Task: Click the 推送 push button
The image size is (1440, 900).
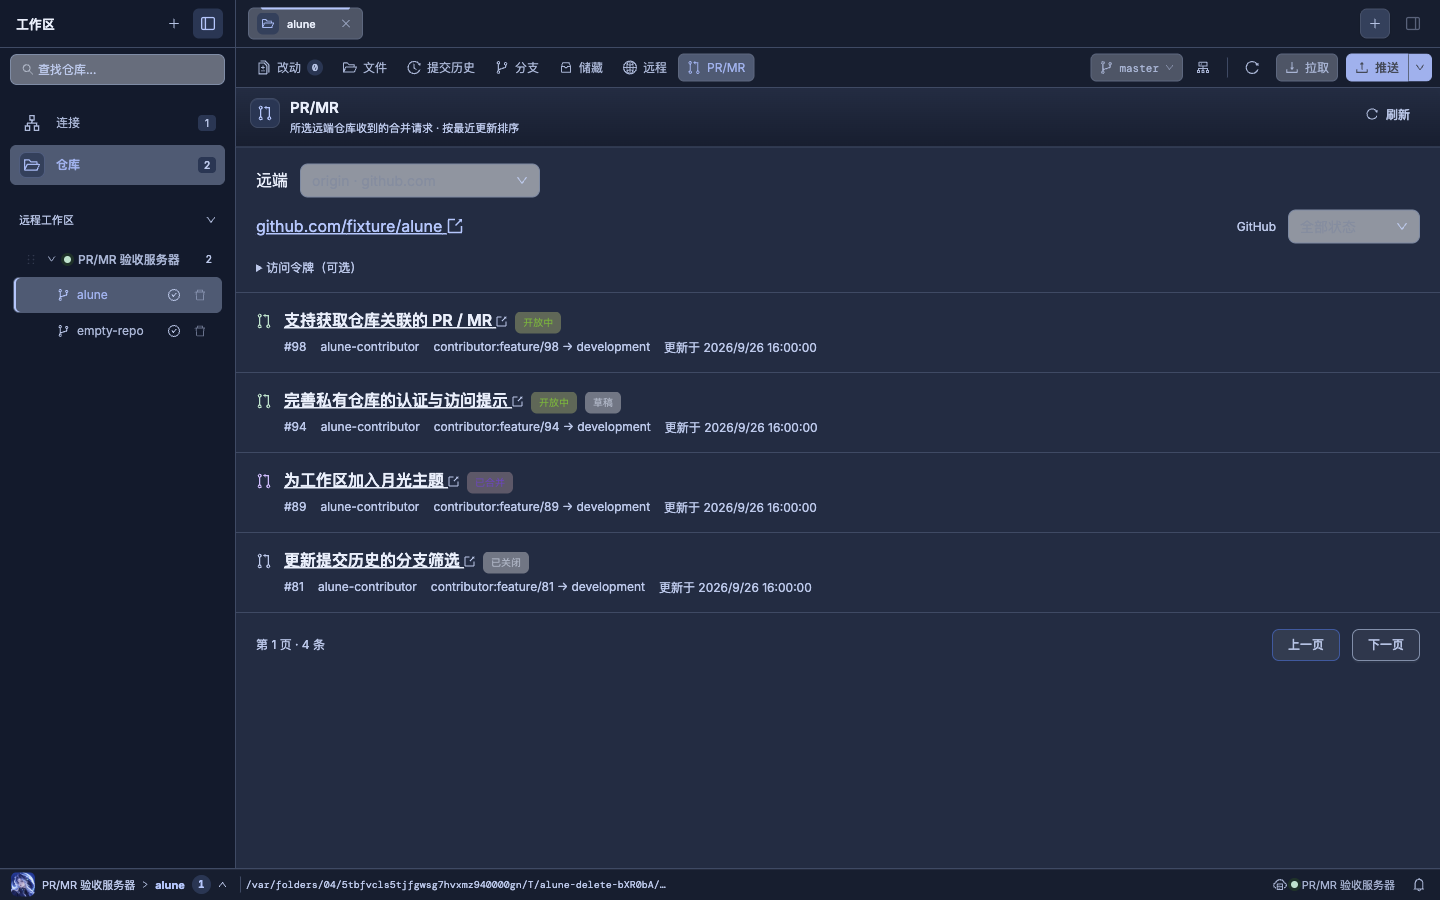Action: (x=1378, y=68)
